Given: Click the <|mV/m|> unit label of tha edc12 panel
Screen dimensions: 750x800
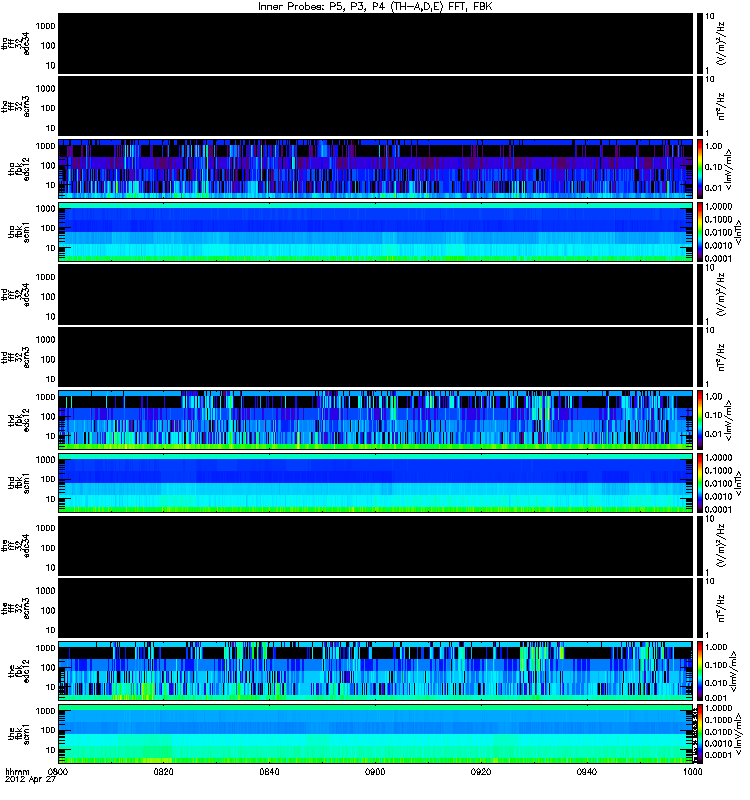Looking at the screenshot, I should coord(729,168).
